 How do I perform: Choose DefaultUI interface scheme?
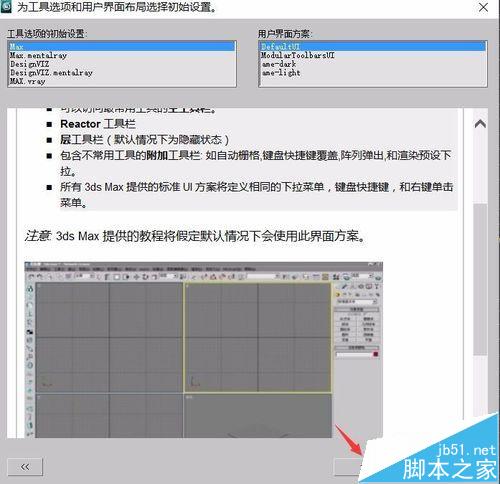pos(373,47)
